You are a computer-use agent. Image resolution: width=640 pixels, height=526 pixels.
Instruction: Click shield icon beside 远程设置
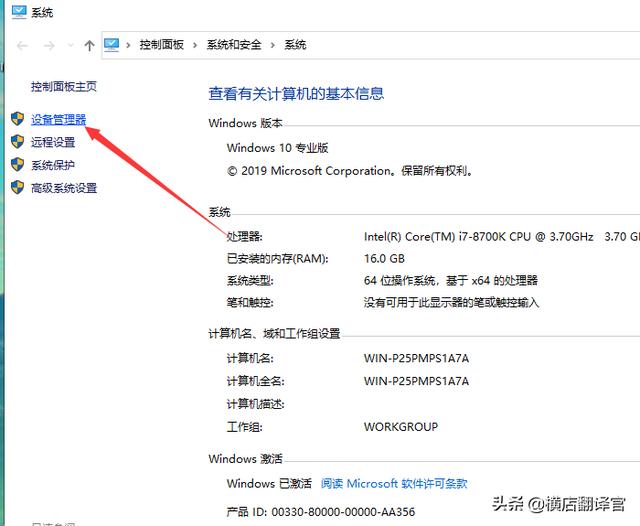click(18, 142)
